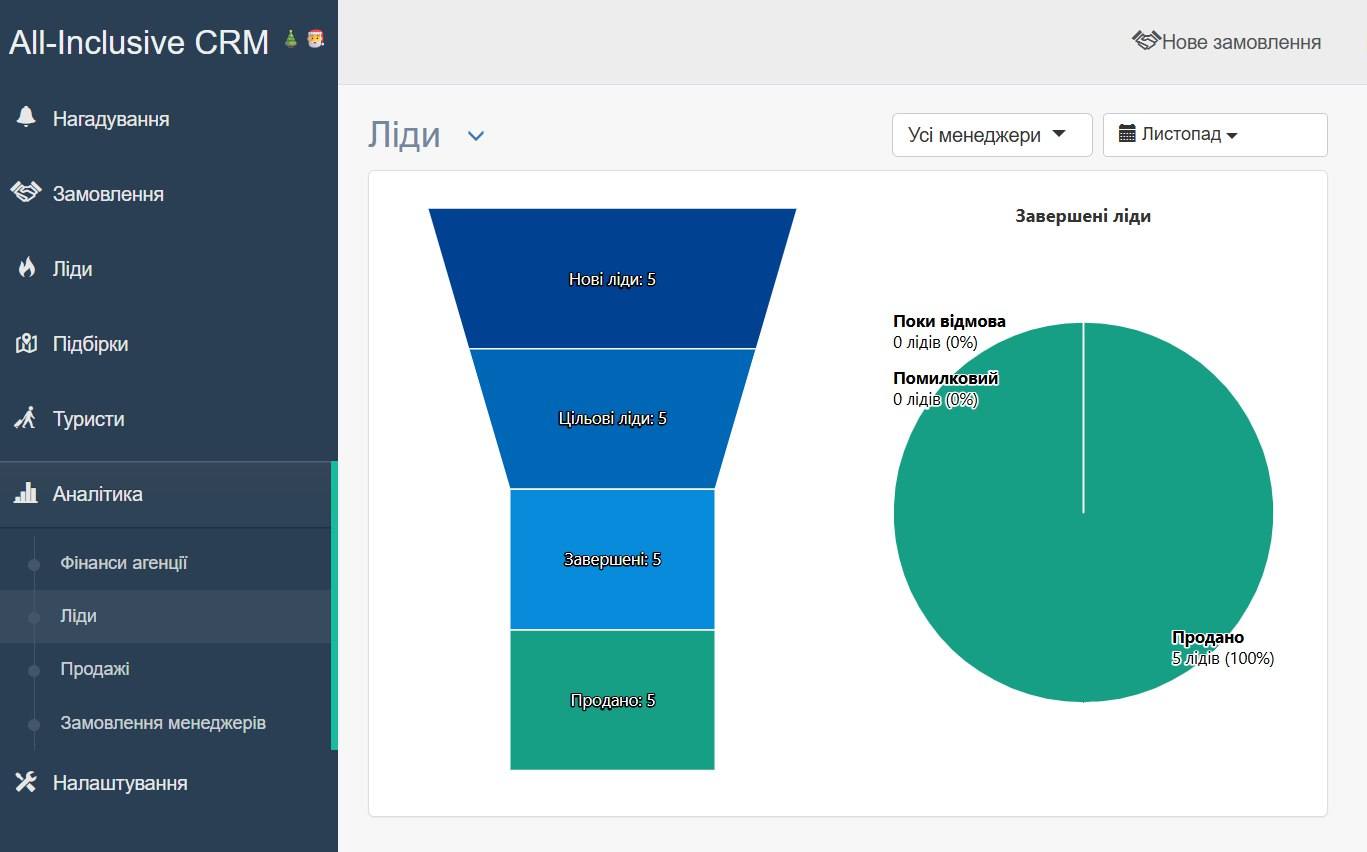
Task: Open the Листопад month dropdown
Action: (1214, 135)
